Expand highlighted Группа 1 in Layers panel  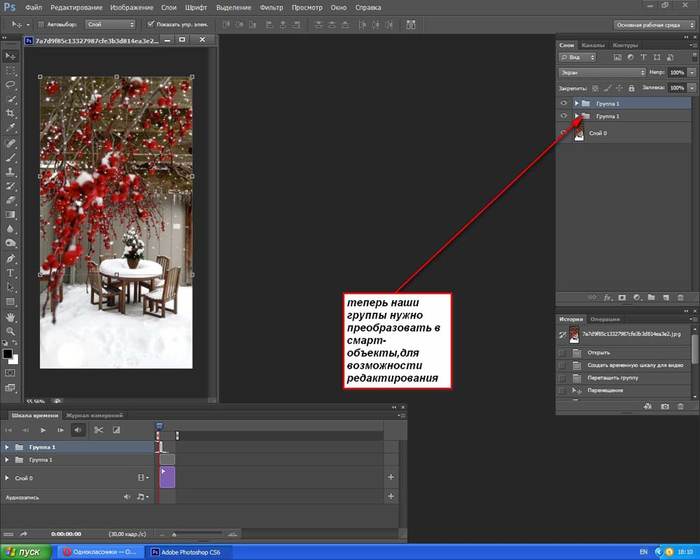pyautogui.click(x=576, y=103)
